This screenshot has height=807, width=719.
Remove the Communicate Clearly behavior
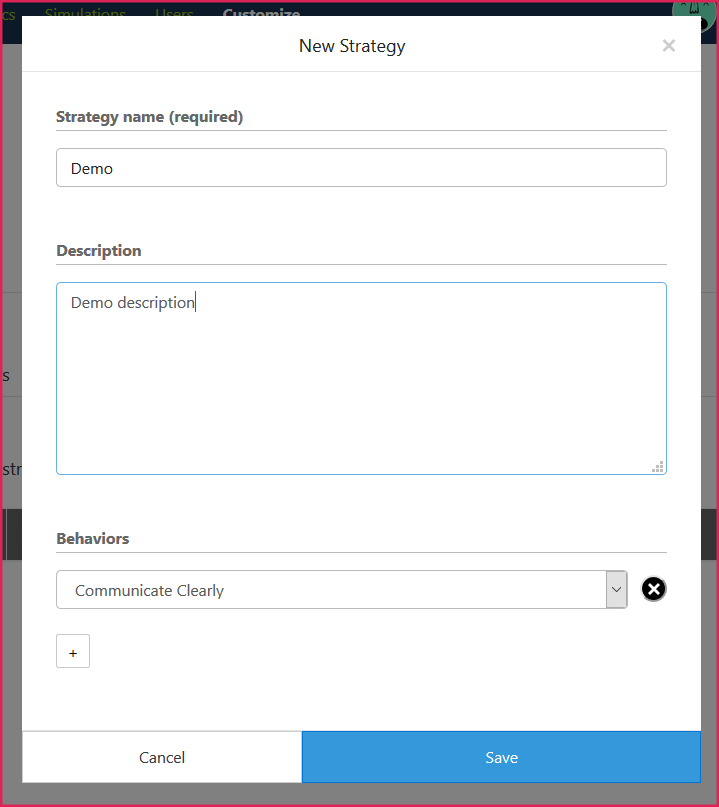point(653,590)
